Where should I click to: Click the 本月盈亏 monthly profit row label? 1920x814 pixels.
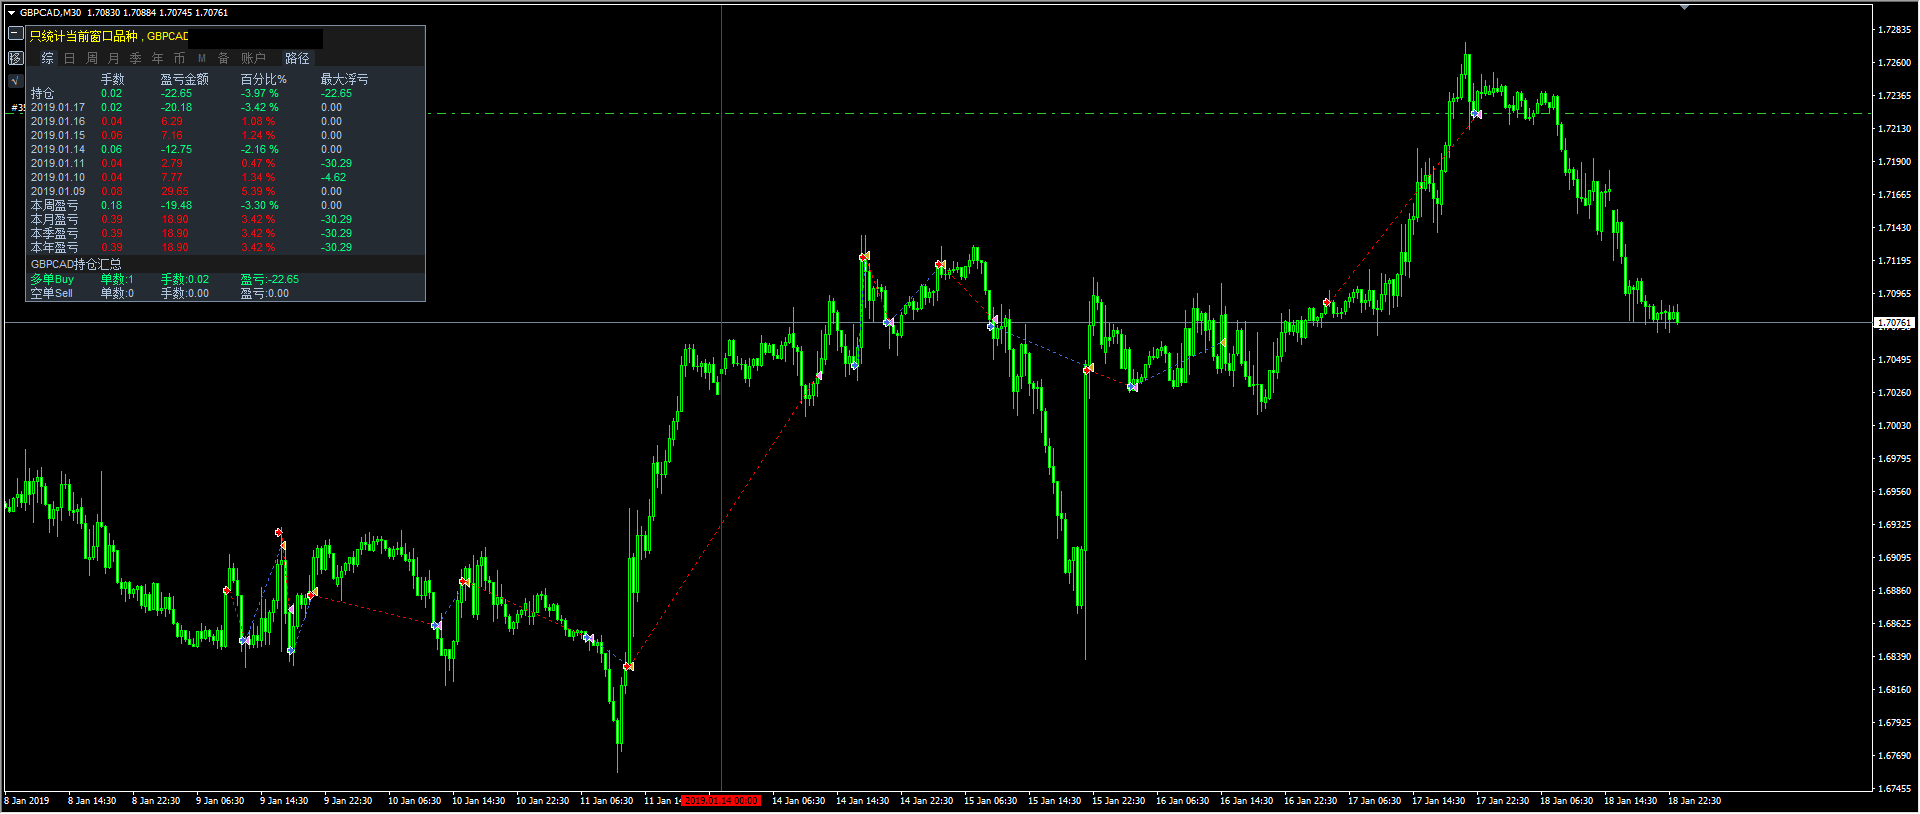coord(54,219)
